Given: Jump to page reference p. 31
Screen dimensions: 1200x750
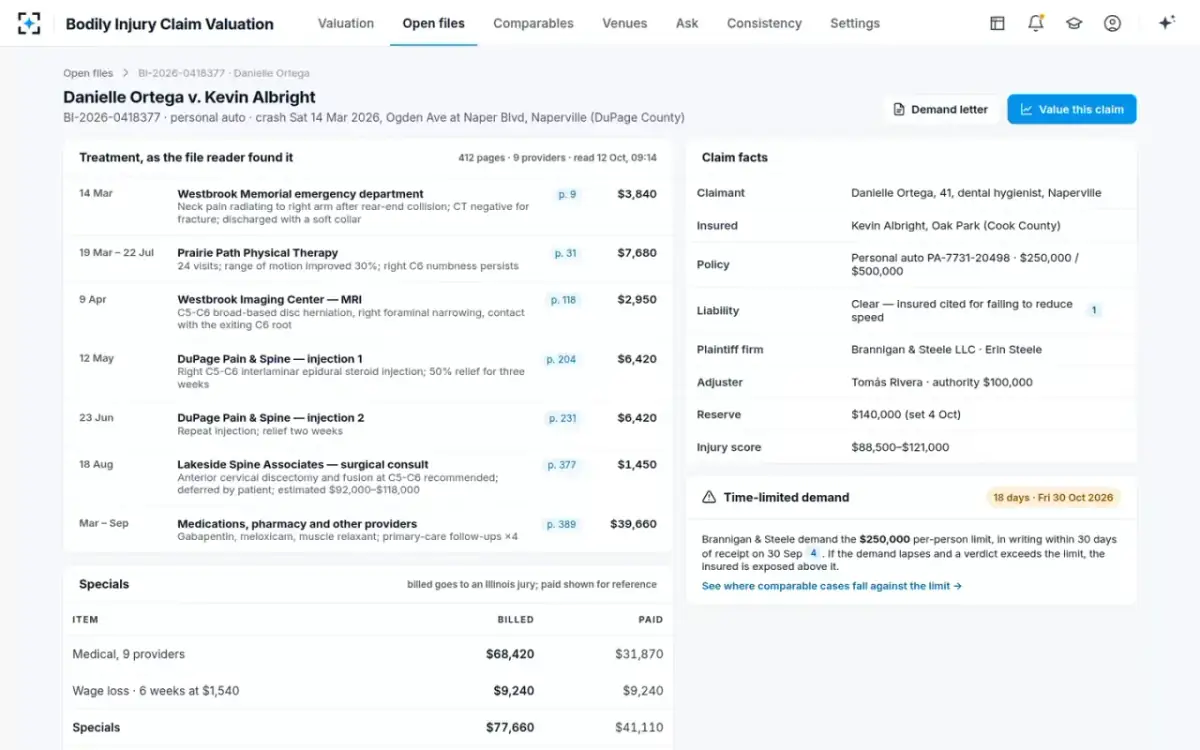Looking at the screenshot, I should [x=566, y=253].
